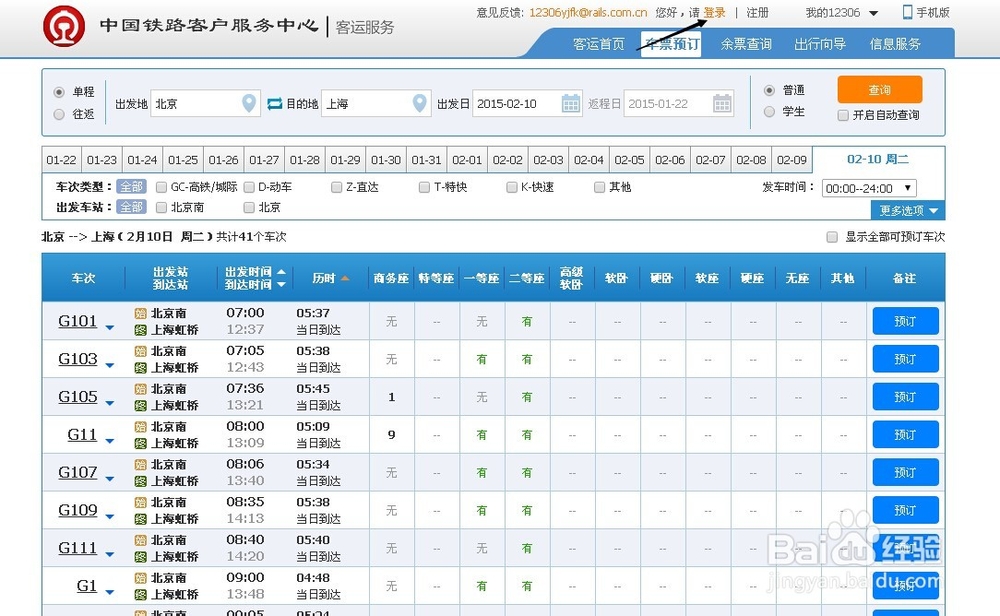Click the China Railway red logo
The width and height of the screenshot is (1000, 616).
[x=64, y=26]
